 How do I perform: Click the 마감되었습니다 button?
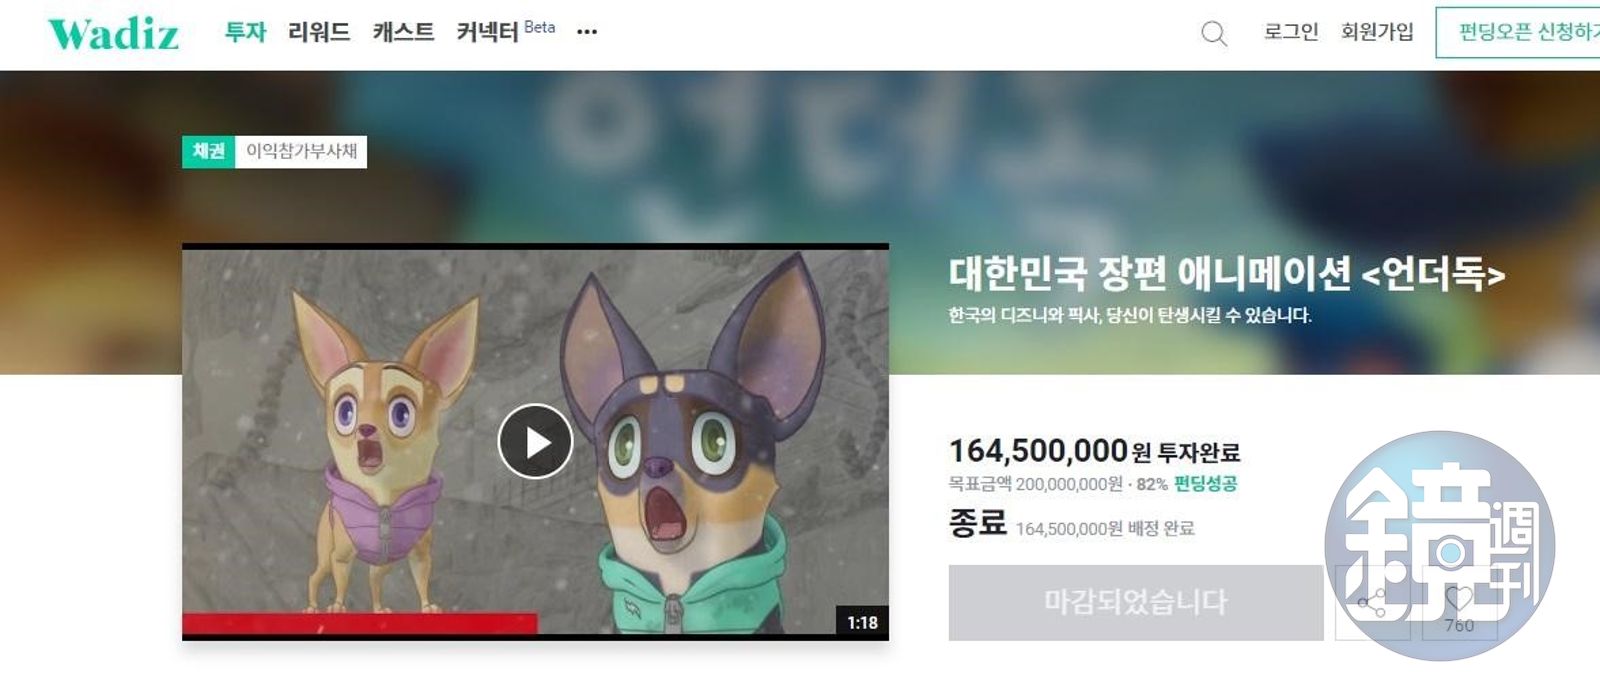[x=1136, y=603]
